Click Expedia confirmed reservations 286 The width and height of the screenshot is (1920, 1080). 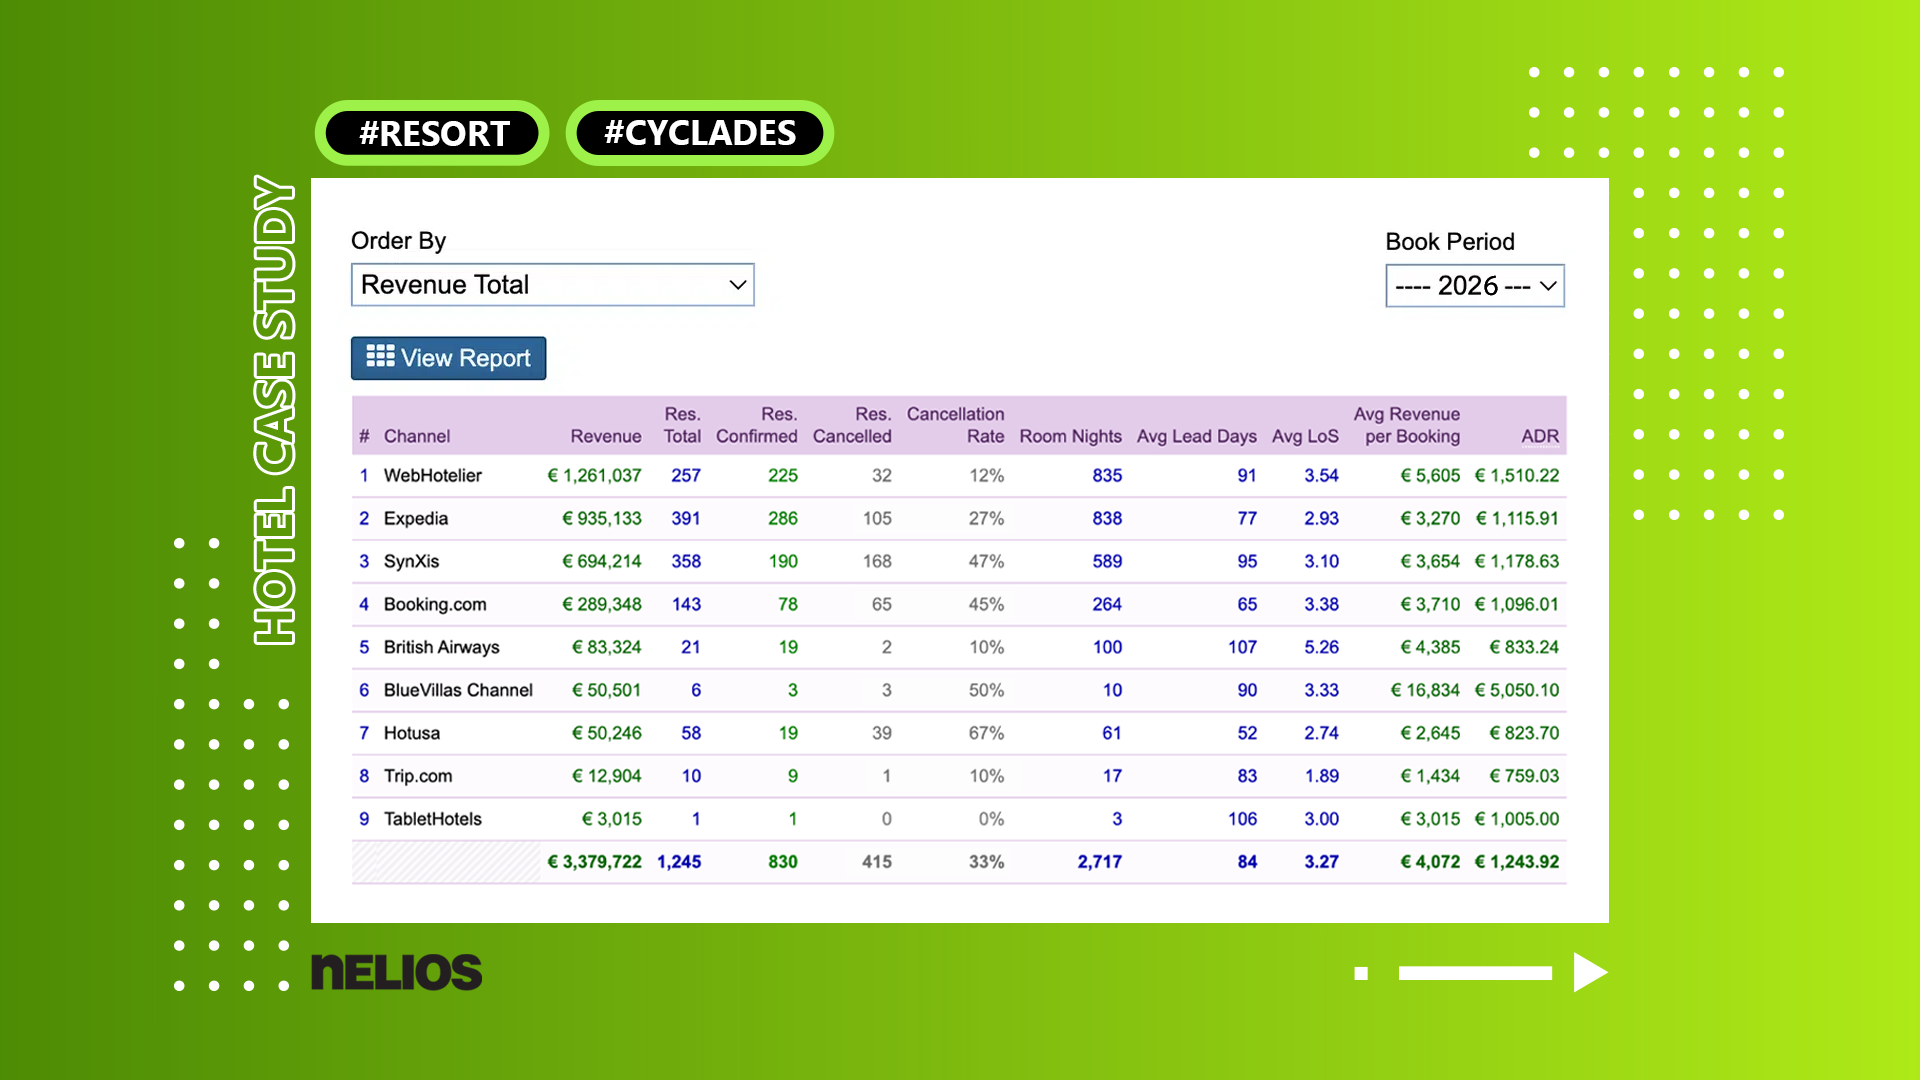tap(783, 518)
